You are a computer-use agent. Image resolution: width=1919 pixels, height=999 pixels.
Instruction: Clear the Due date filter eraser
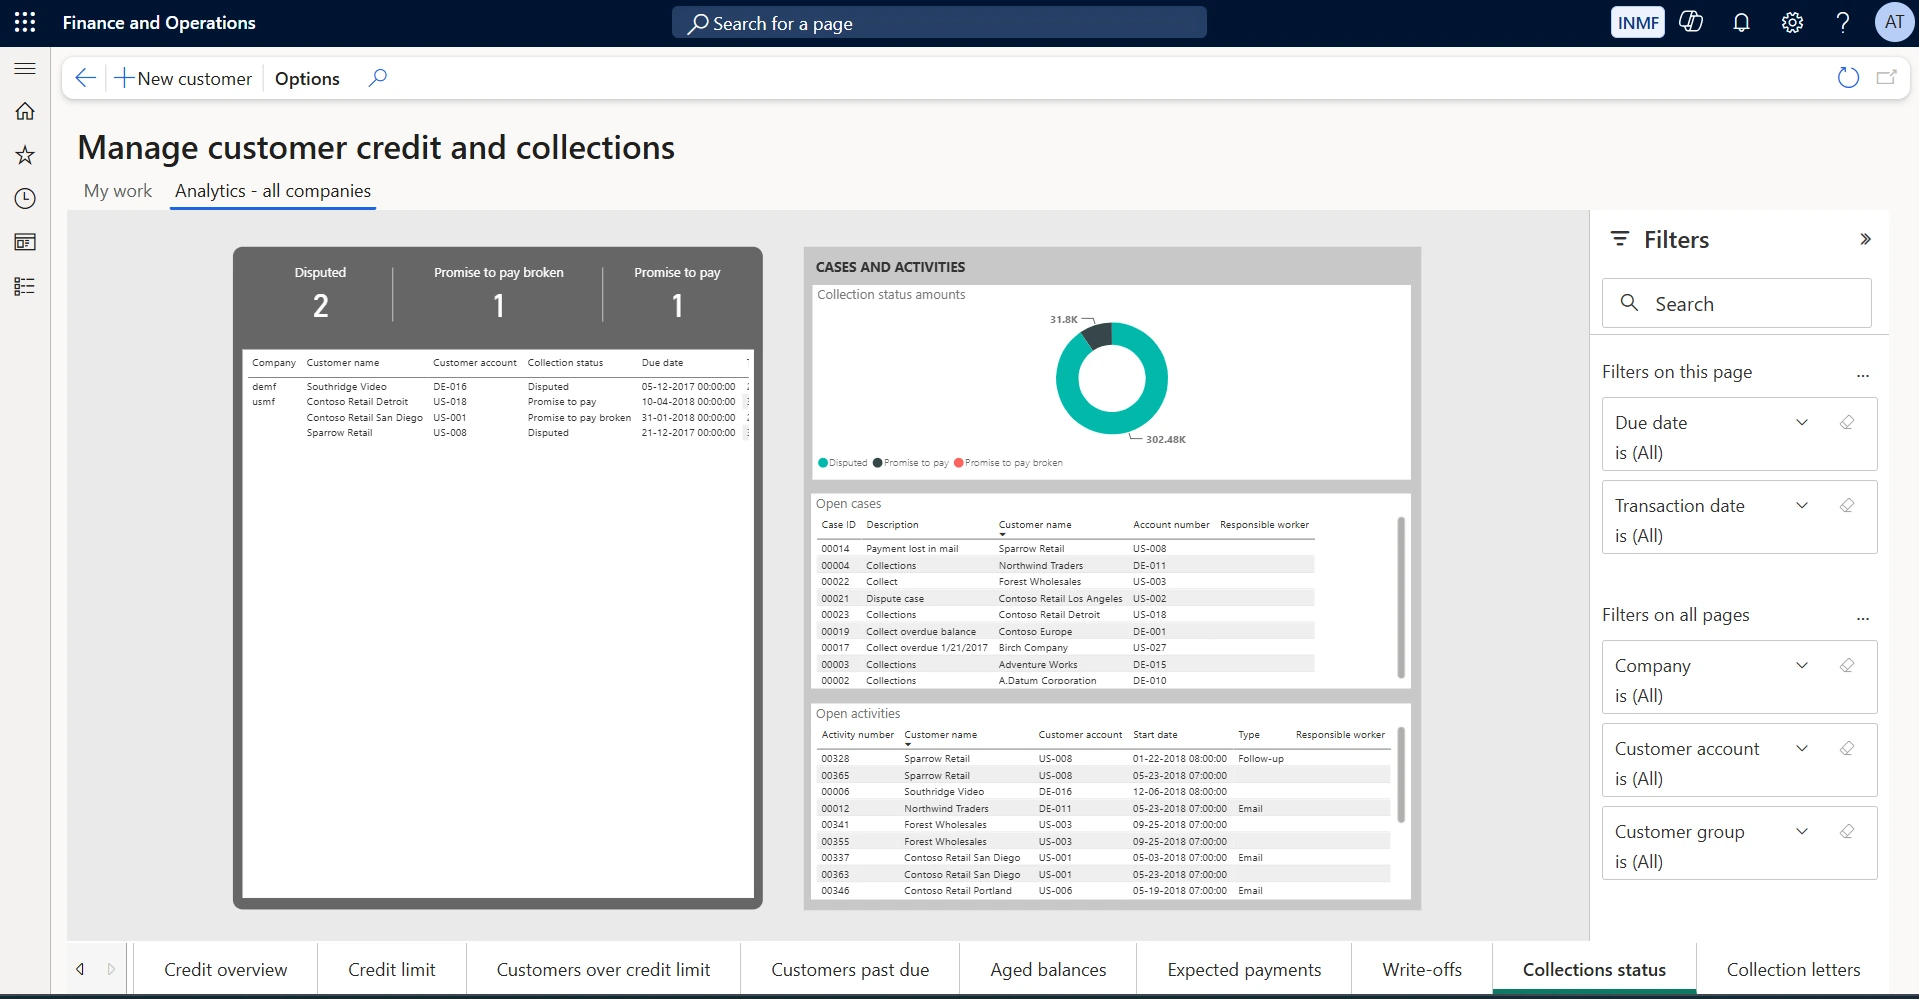pyautogui.click(x=1847, y=422)
